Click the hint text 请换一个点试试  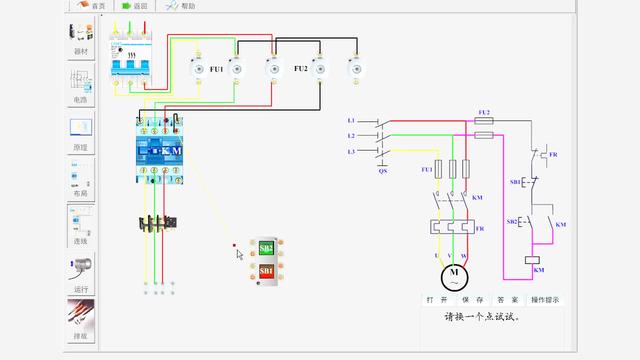click(482, 317)
